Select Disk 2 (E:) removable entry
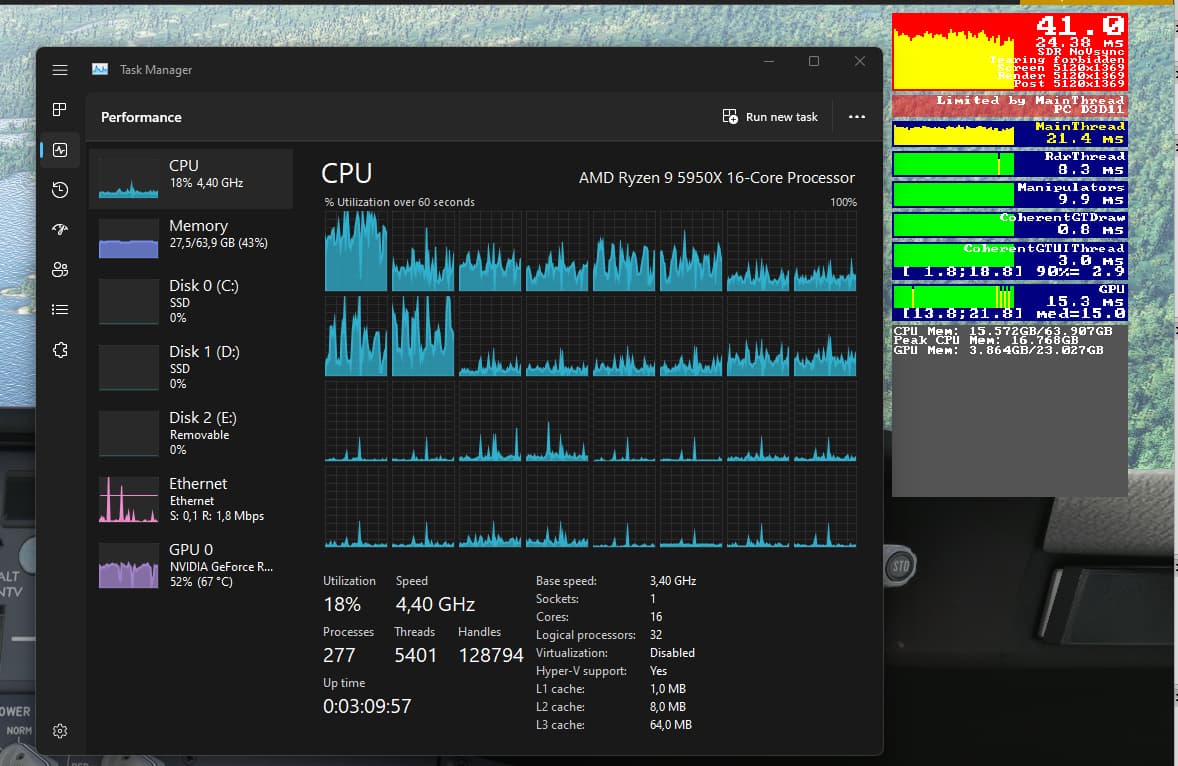Image resolution: width=1178 pixels, height=766 pixels. 191,432
